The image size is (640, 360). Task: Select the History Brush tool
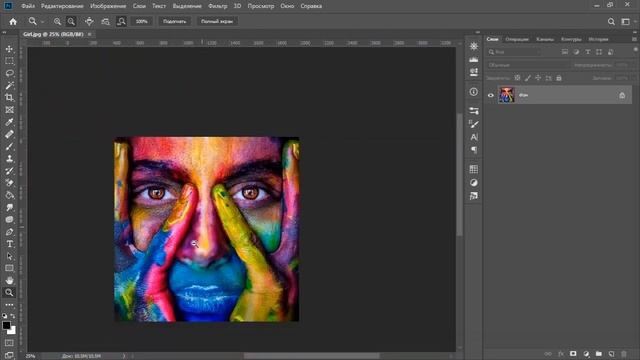(x=9, y=171)
